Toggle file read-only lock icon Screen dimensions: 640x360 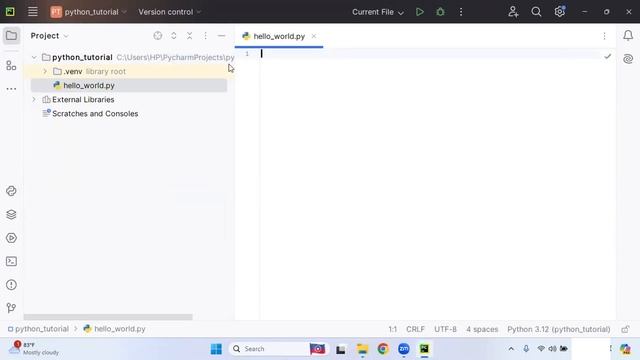pos(625,329)
